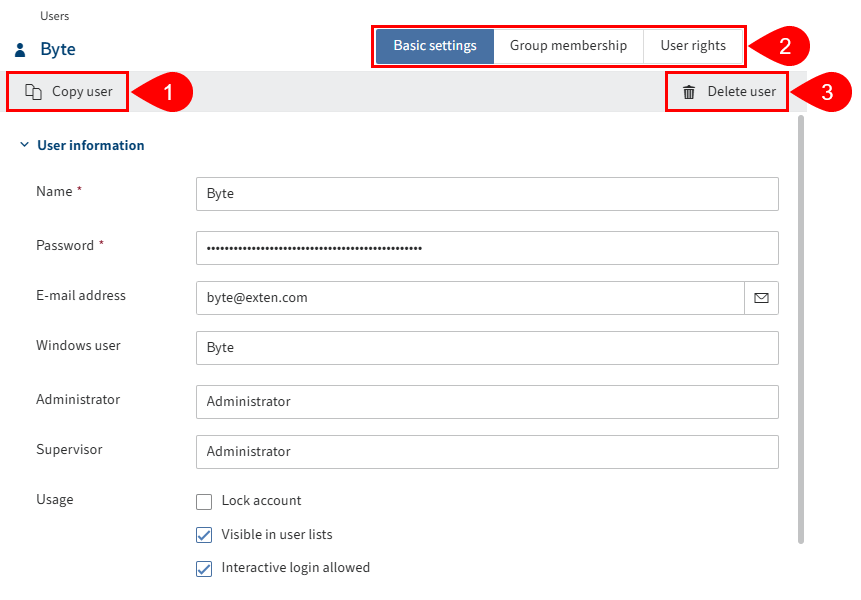861x600 pixels.
Task: Enable the Lock account checkbox
Action: tap(204, 501)
